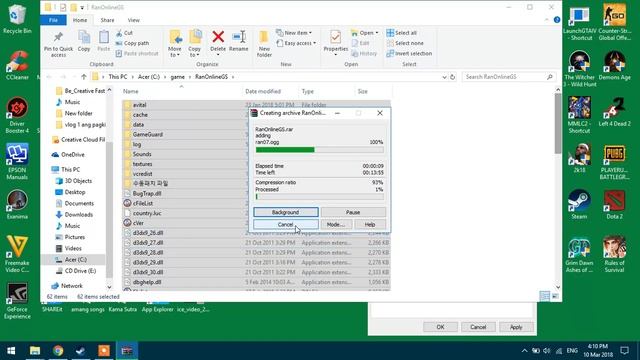Click OK in the background dialog
640x360 pixels.
[440, 327]
